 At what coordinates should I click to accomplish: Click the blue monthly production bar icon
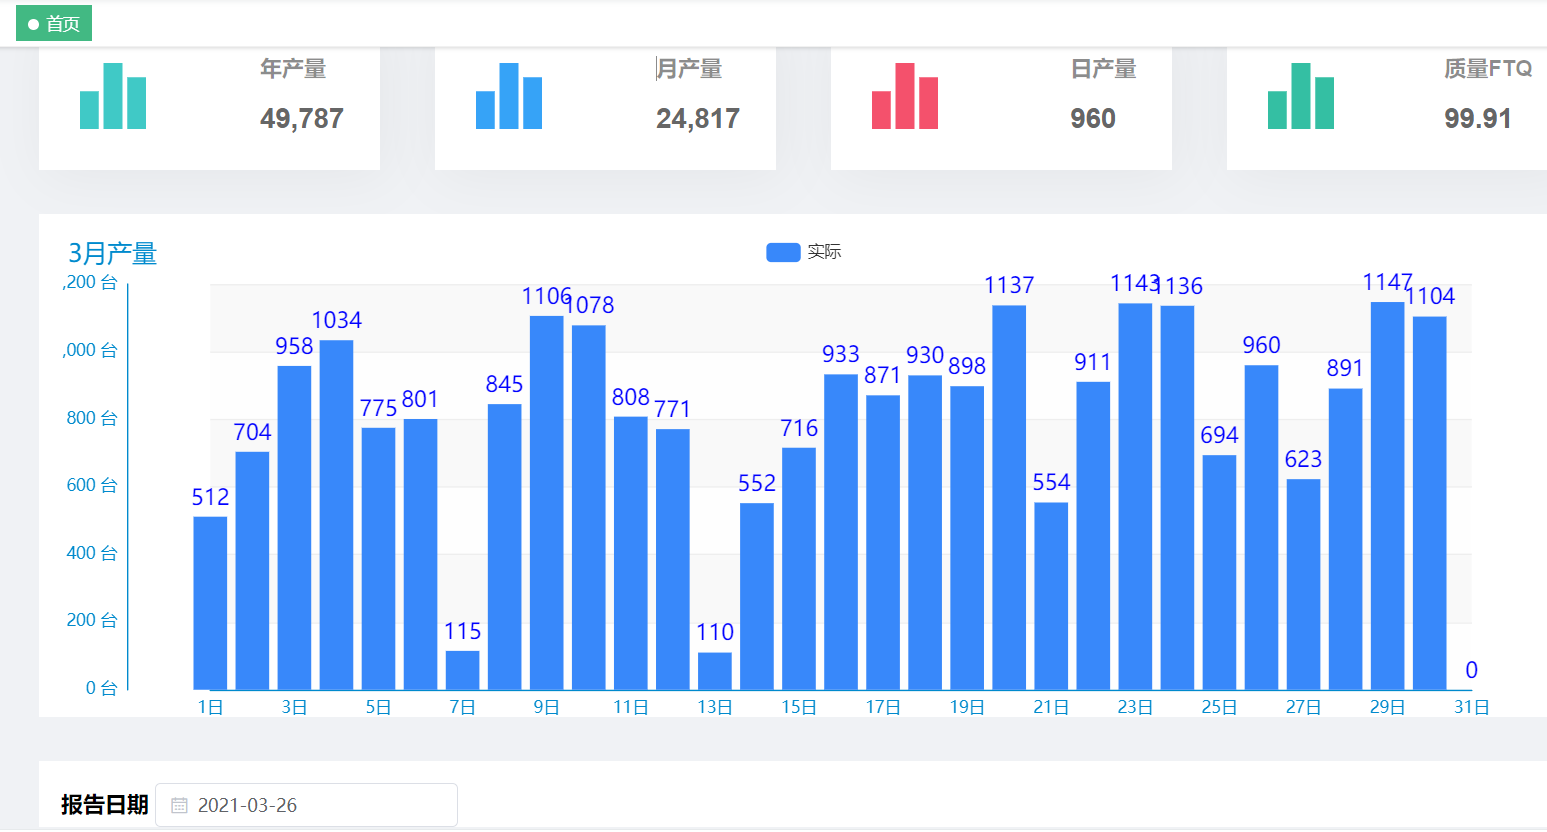509,97
